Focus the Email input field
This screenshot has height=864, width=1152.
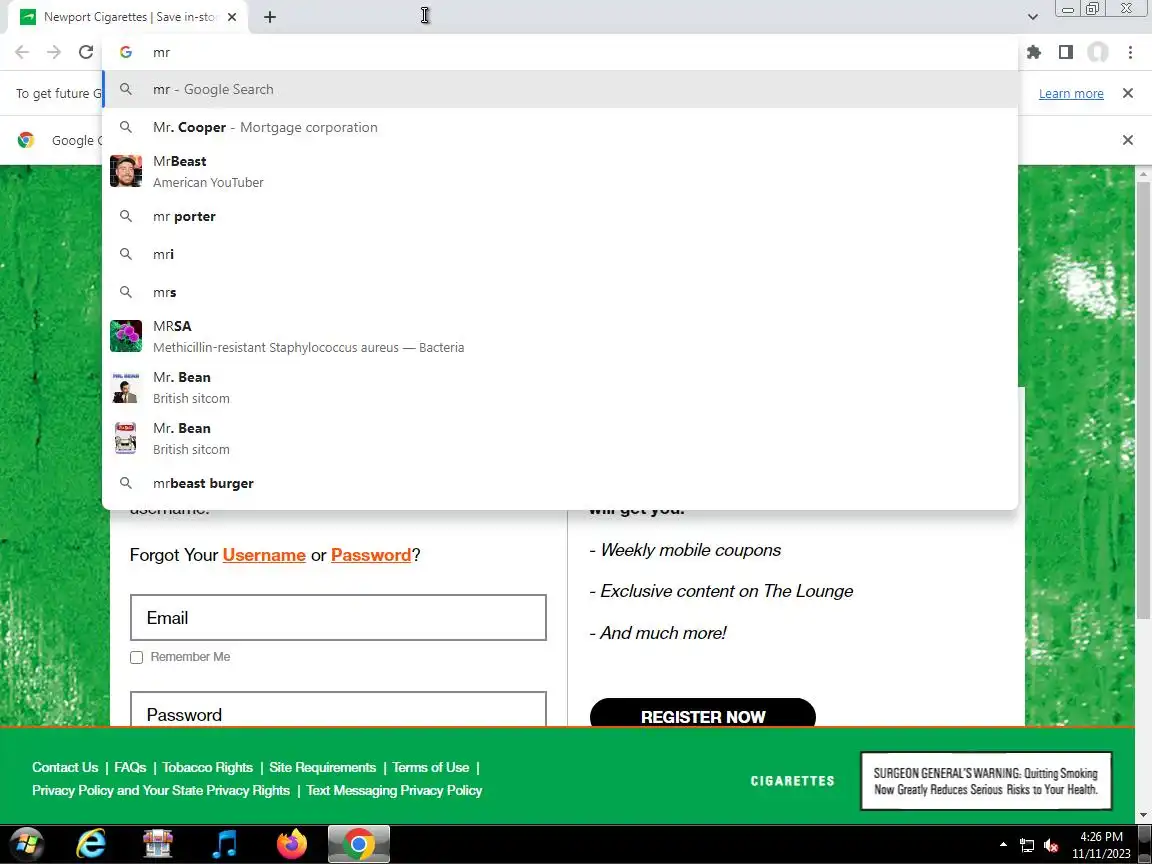338,618
